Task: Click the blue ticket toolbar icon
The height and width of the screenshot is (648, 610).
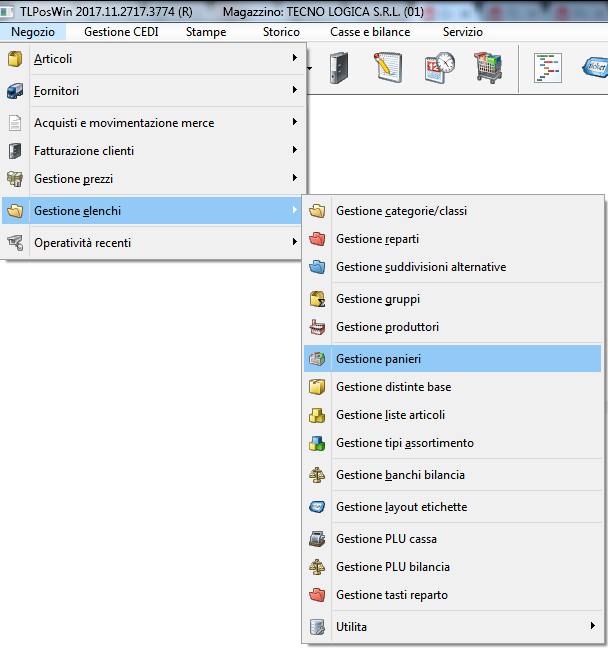Action: [594, 68]
